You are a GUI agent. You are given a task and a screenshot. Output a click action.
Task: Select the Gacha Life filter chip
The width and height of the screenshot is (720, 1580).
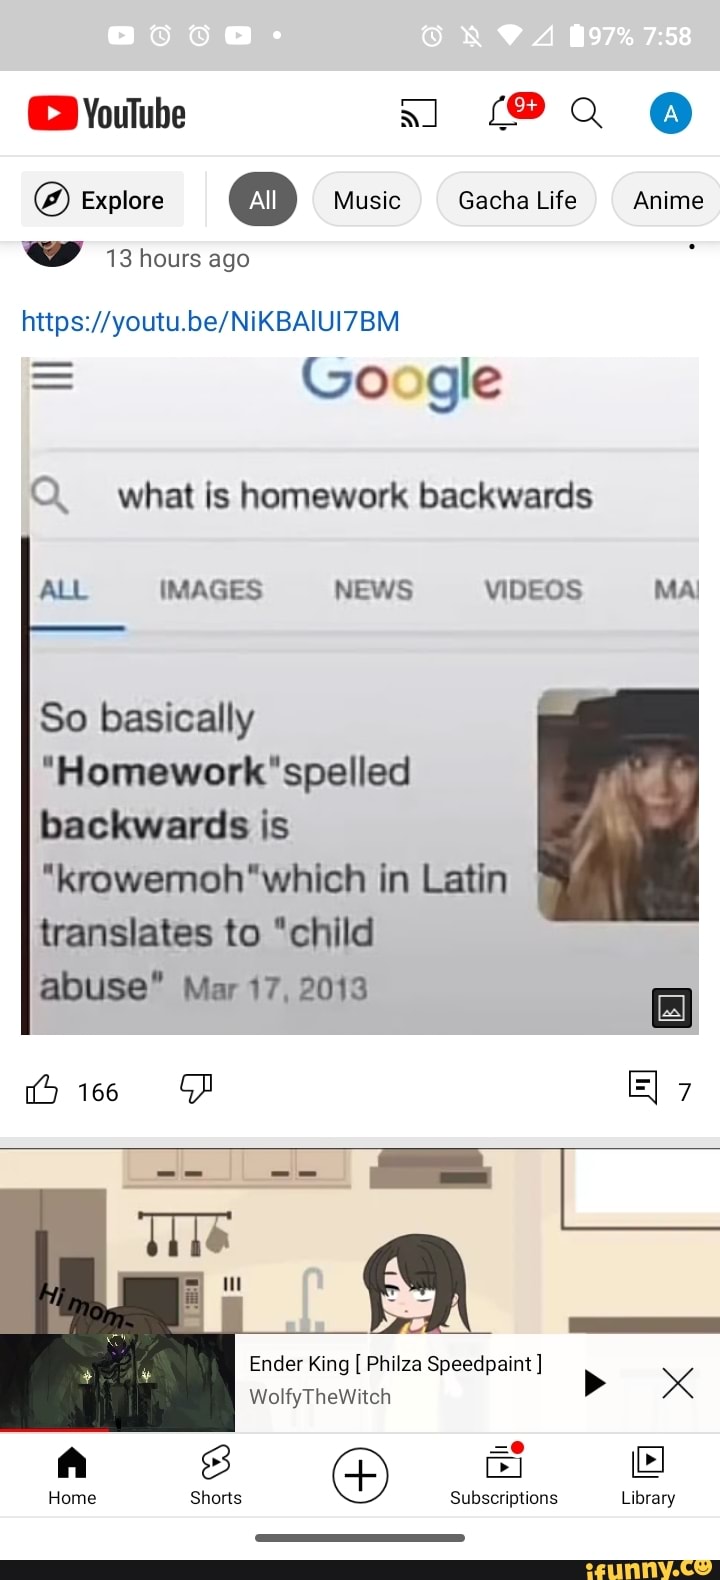coord(517,200)
